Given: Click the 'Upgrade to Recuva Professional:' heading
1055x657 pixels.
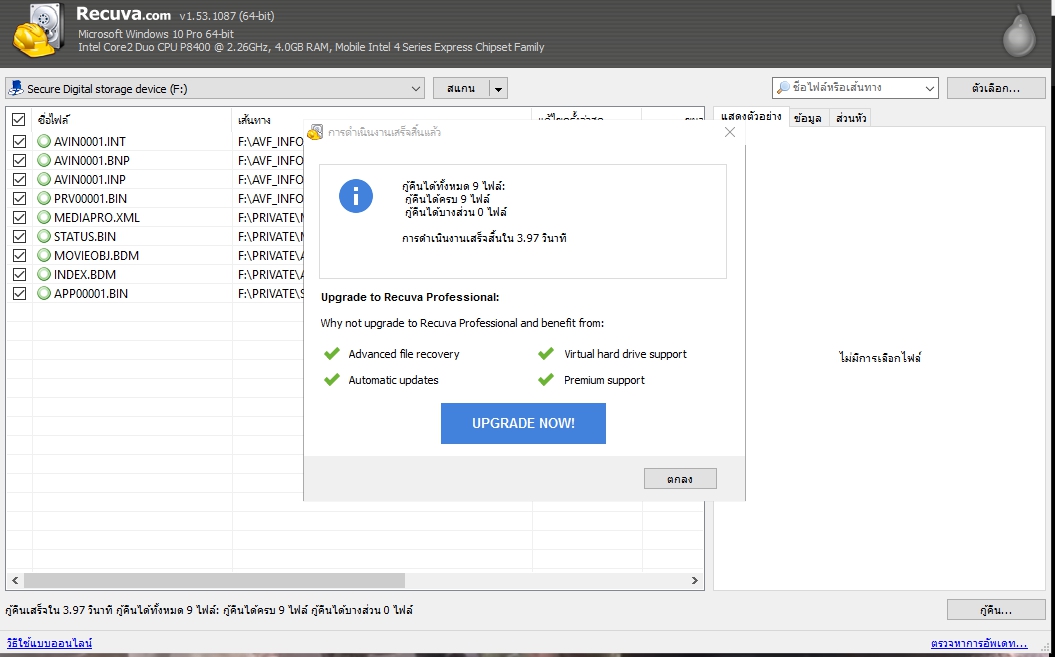Looking at the screenshot, I should pyautogui.click(x=410, y=297).
